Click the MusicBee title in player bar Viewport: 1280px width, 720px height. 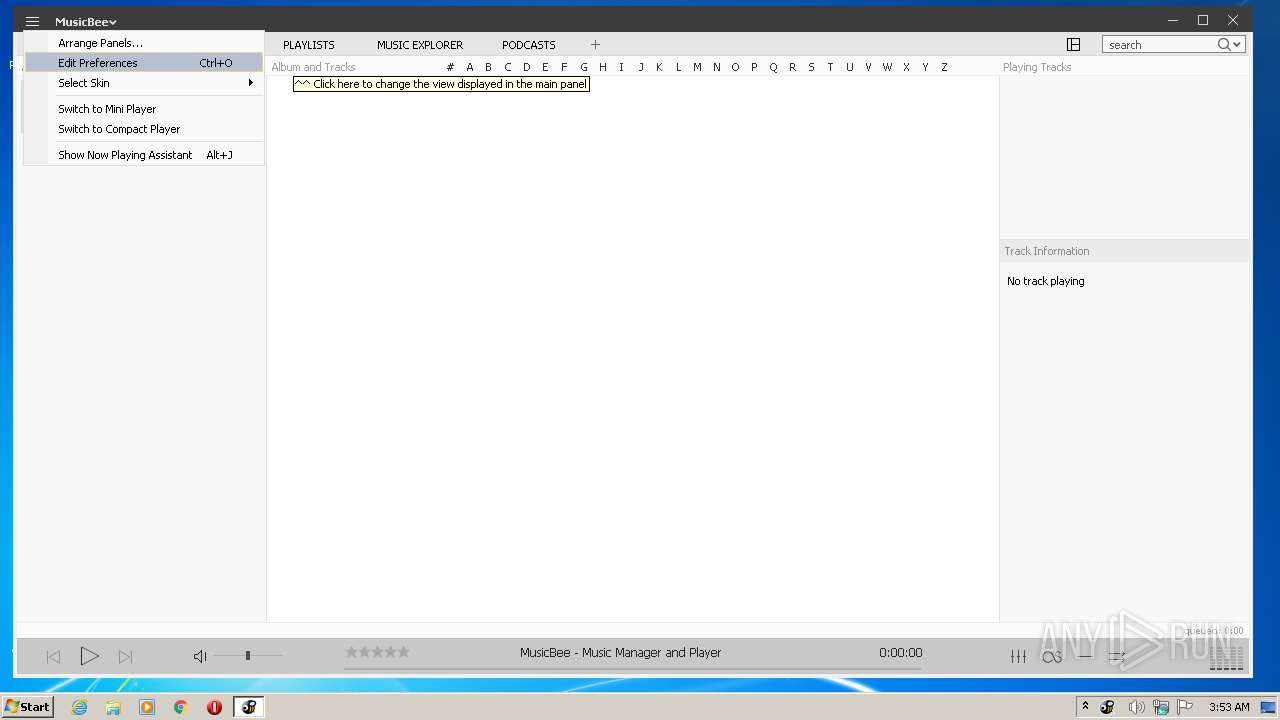click(620, 653)
